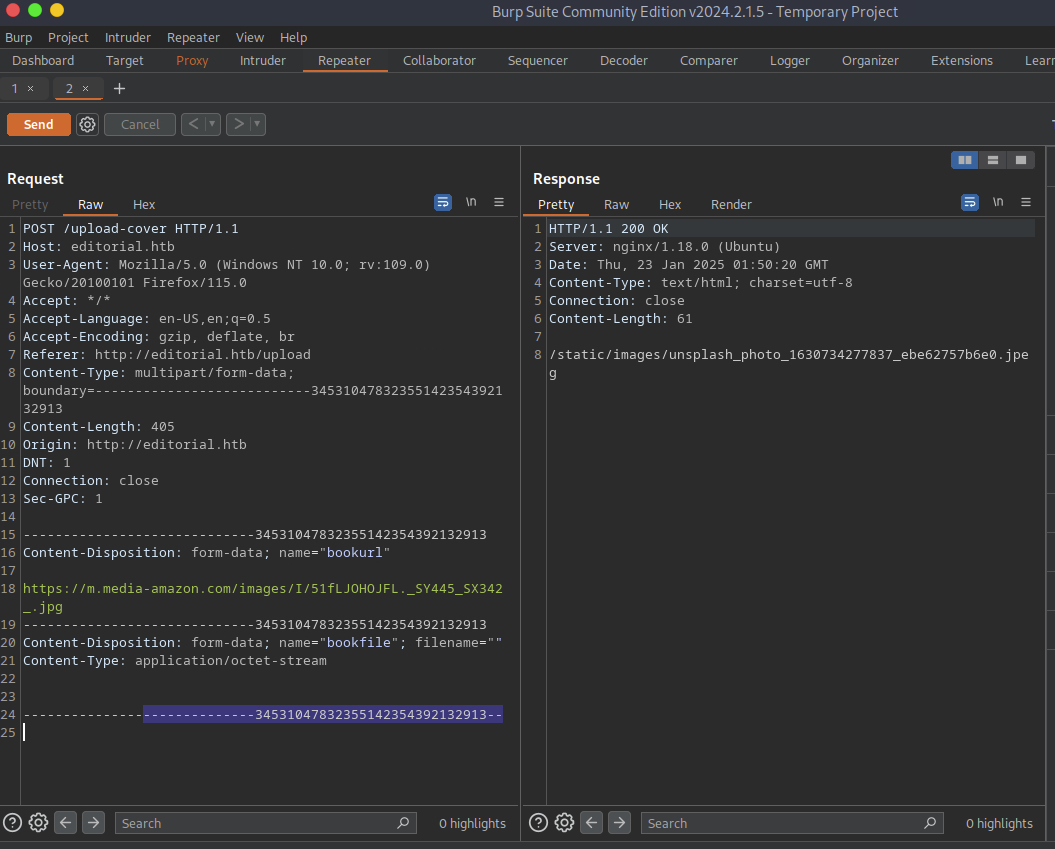This screenshot has width=1055, height=849.
Task: Open Response search settings gear icon
Action: (564, 823)
